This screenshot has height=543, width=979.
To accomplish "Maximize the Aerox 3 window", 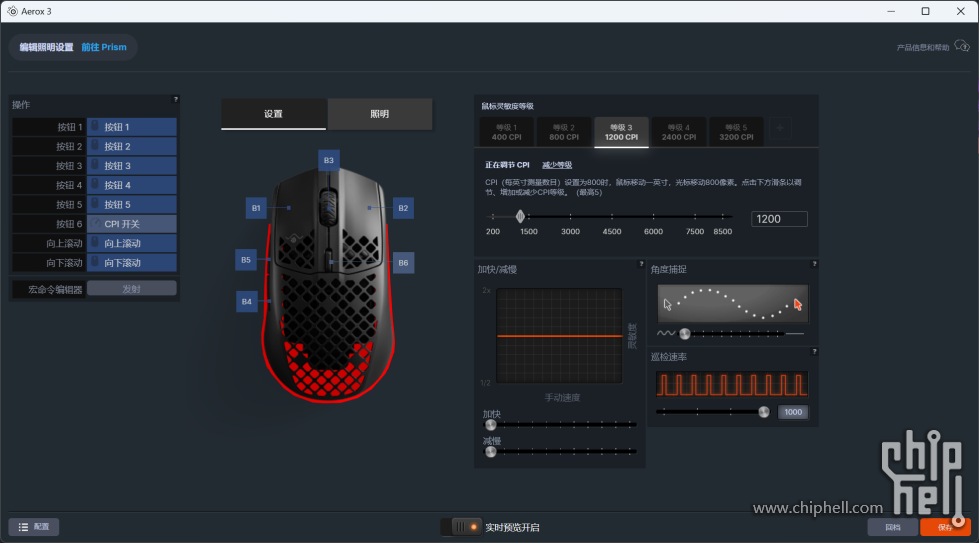I will (x=925, y=11).
